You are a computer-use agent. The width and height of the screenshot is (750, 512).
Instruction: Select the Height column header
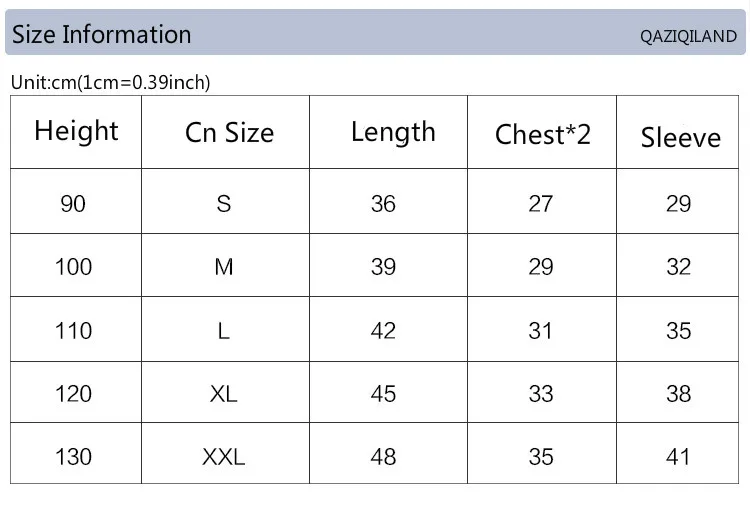[x=76, y=131]
